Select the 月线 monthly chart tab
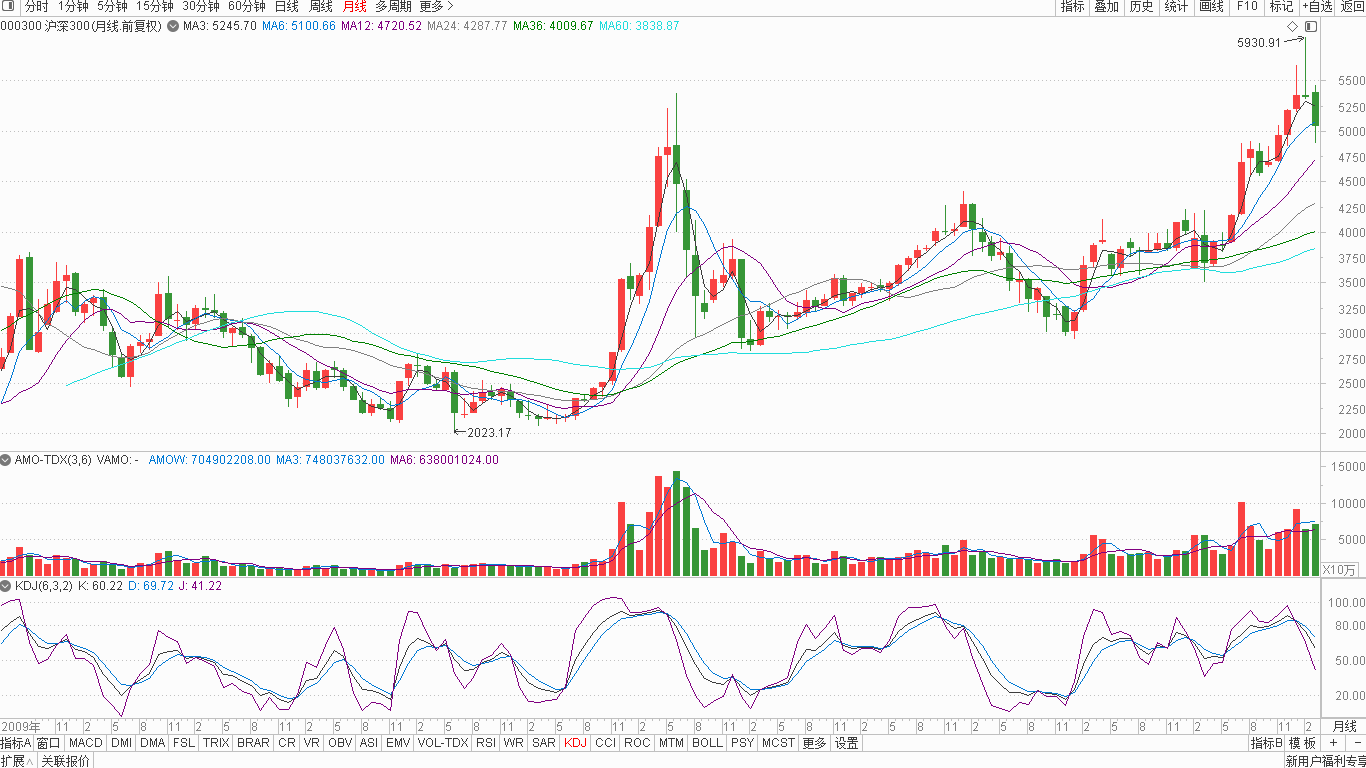Image resolution: width=1366 pixels, height=768 pixels. pos(355,6)
